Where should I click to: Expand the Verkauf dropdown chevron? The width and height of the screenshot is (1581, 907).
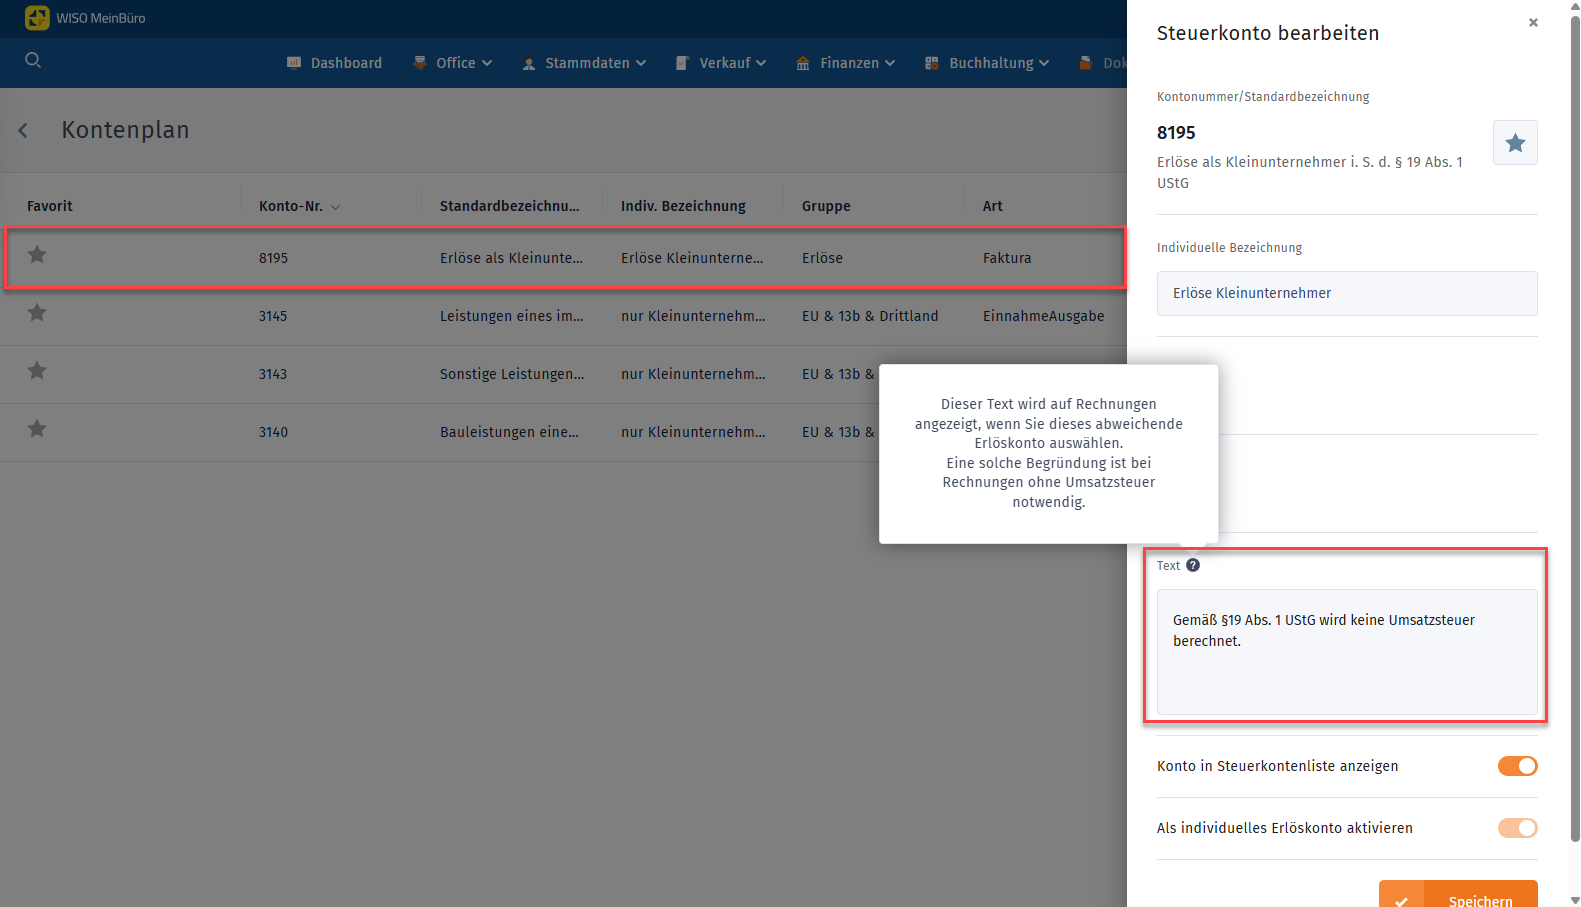(761, 63)
